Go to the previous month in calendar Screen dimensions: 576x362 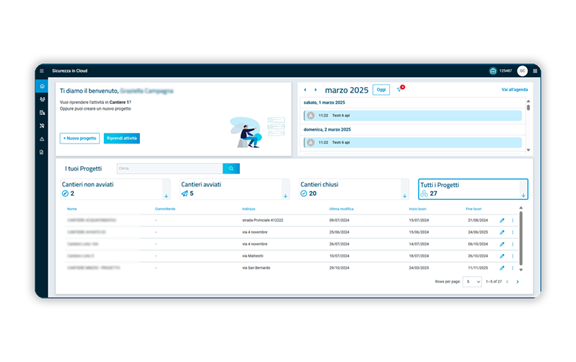pyautogui.click(x=305, y=90)
